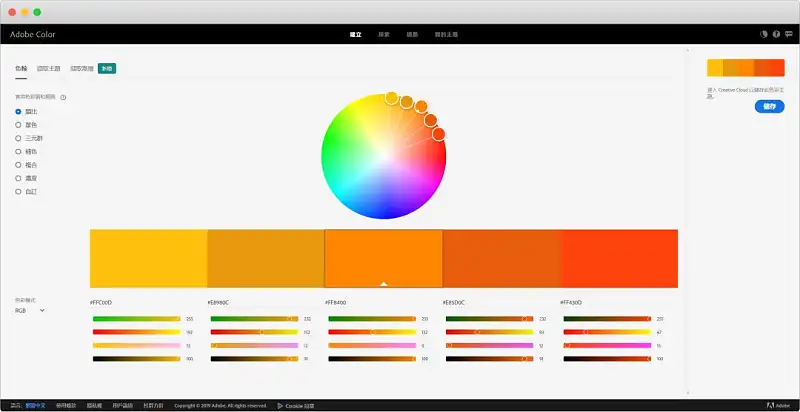
Task: Click the green New (新增) badge
Action: [107, 68]
